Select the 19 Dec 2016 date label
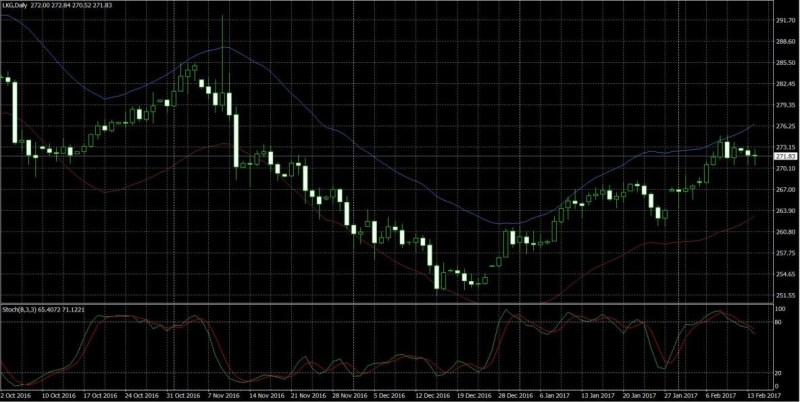 point(467,395)
